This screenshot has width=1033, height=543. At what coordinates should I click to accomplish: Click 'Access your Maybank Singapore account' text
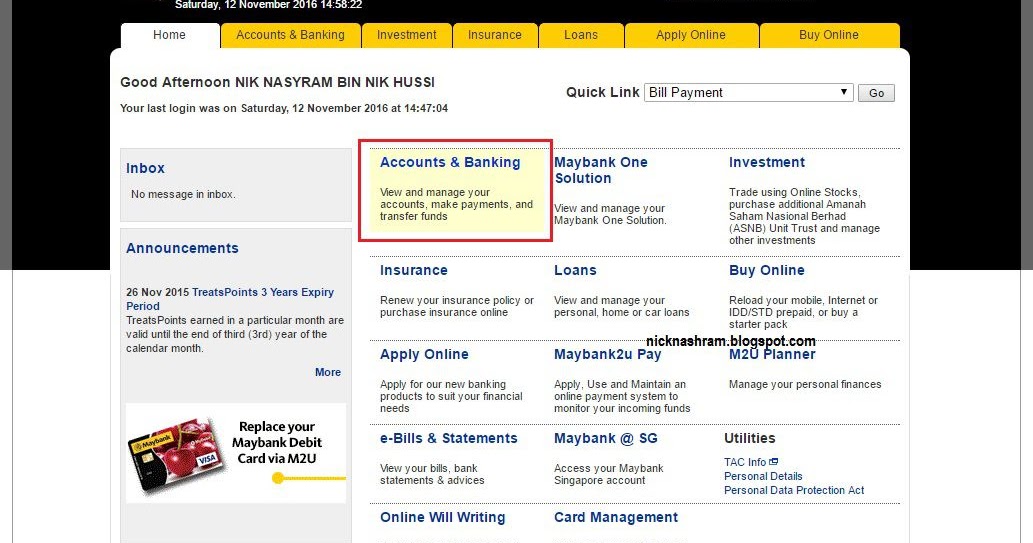click(x=609, y=474)
